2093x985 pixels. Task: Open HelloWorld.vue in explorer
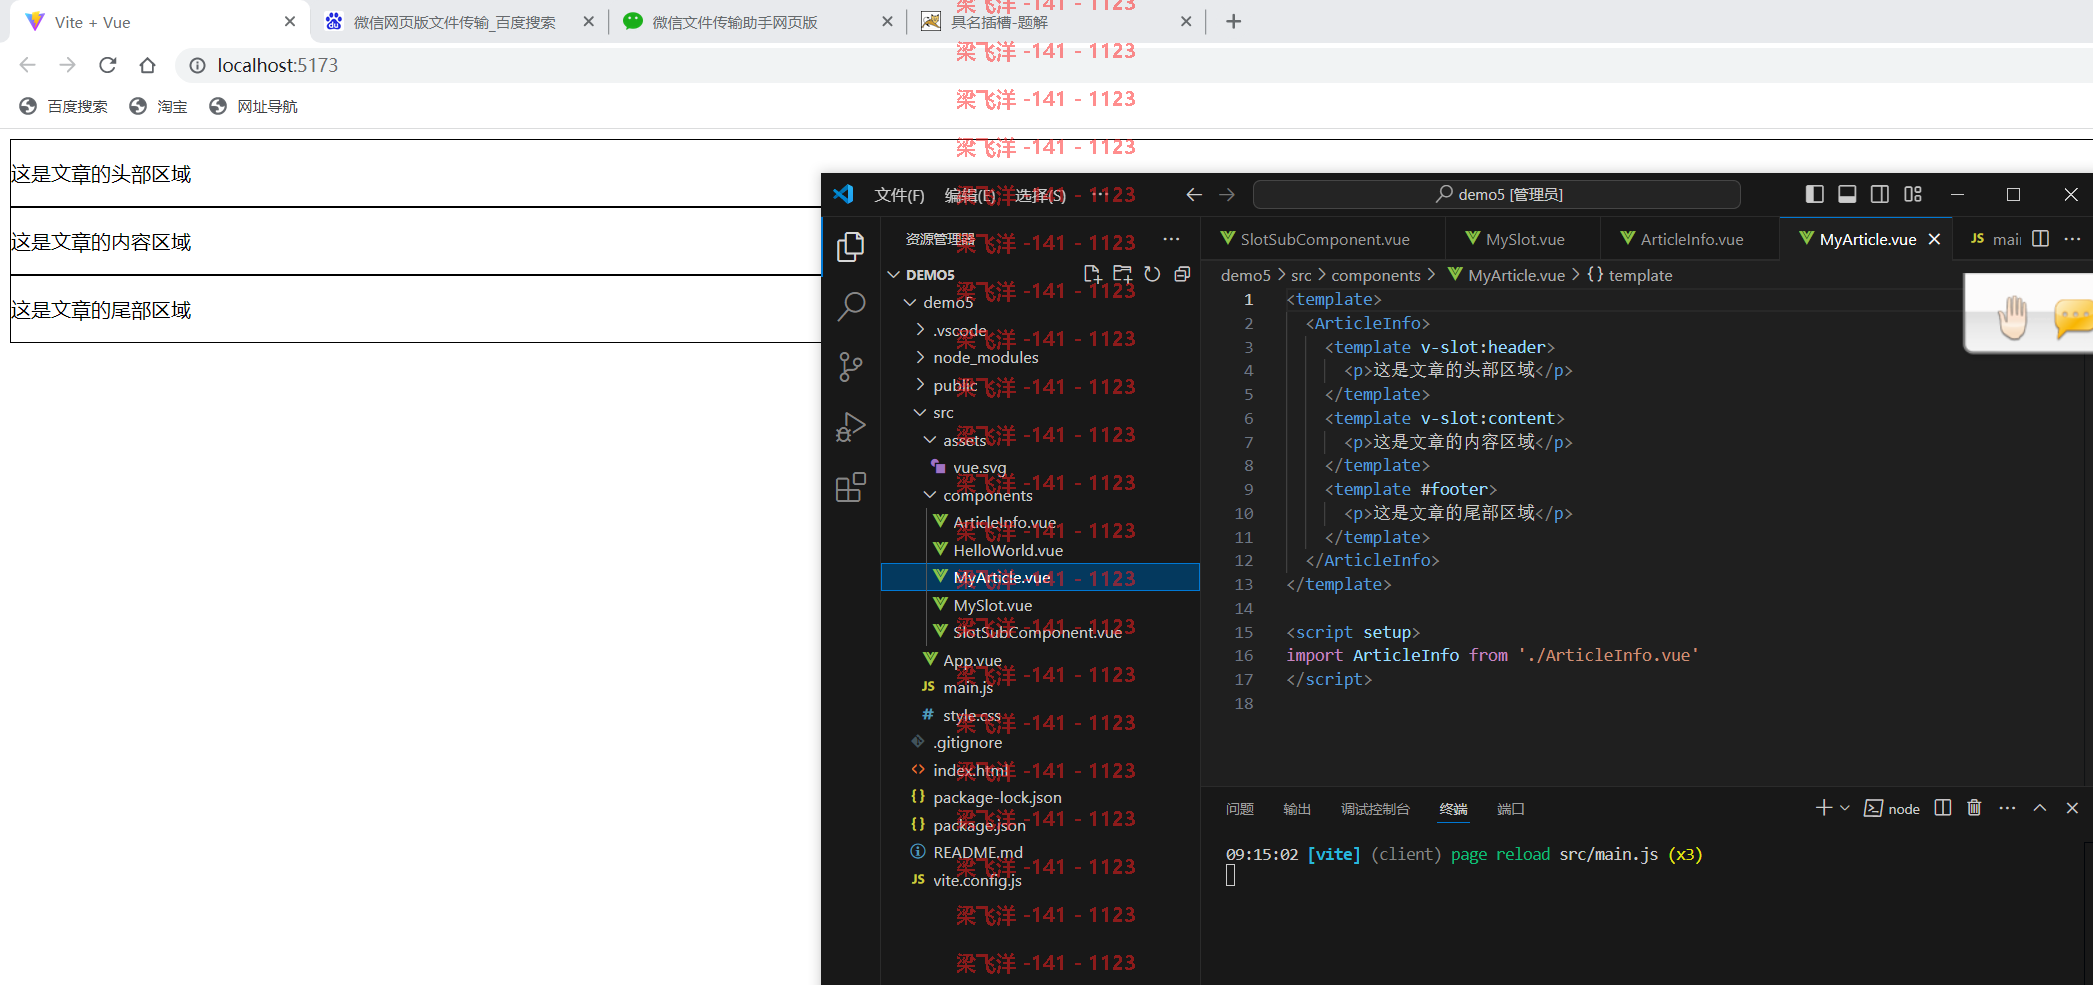1040,550
